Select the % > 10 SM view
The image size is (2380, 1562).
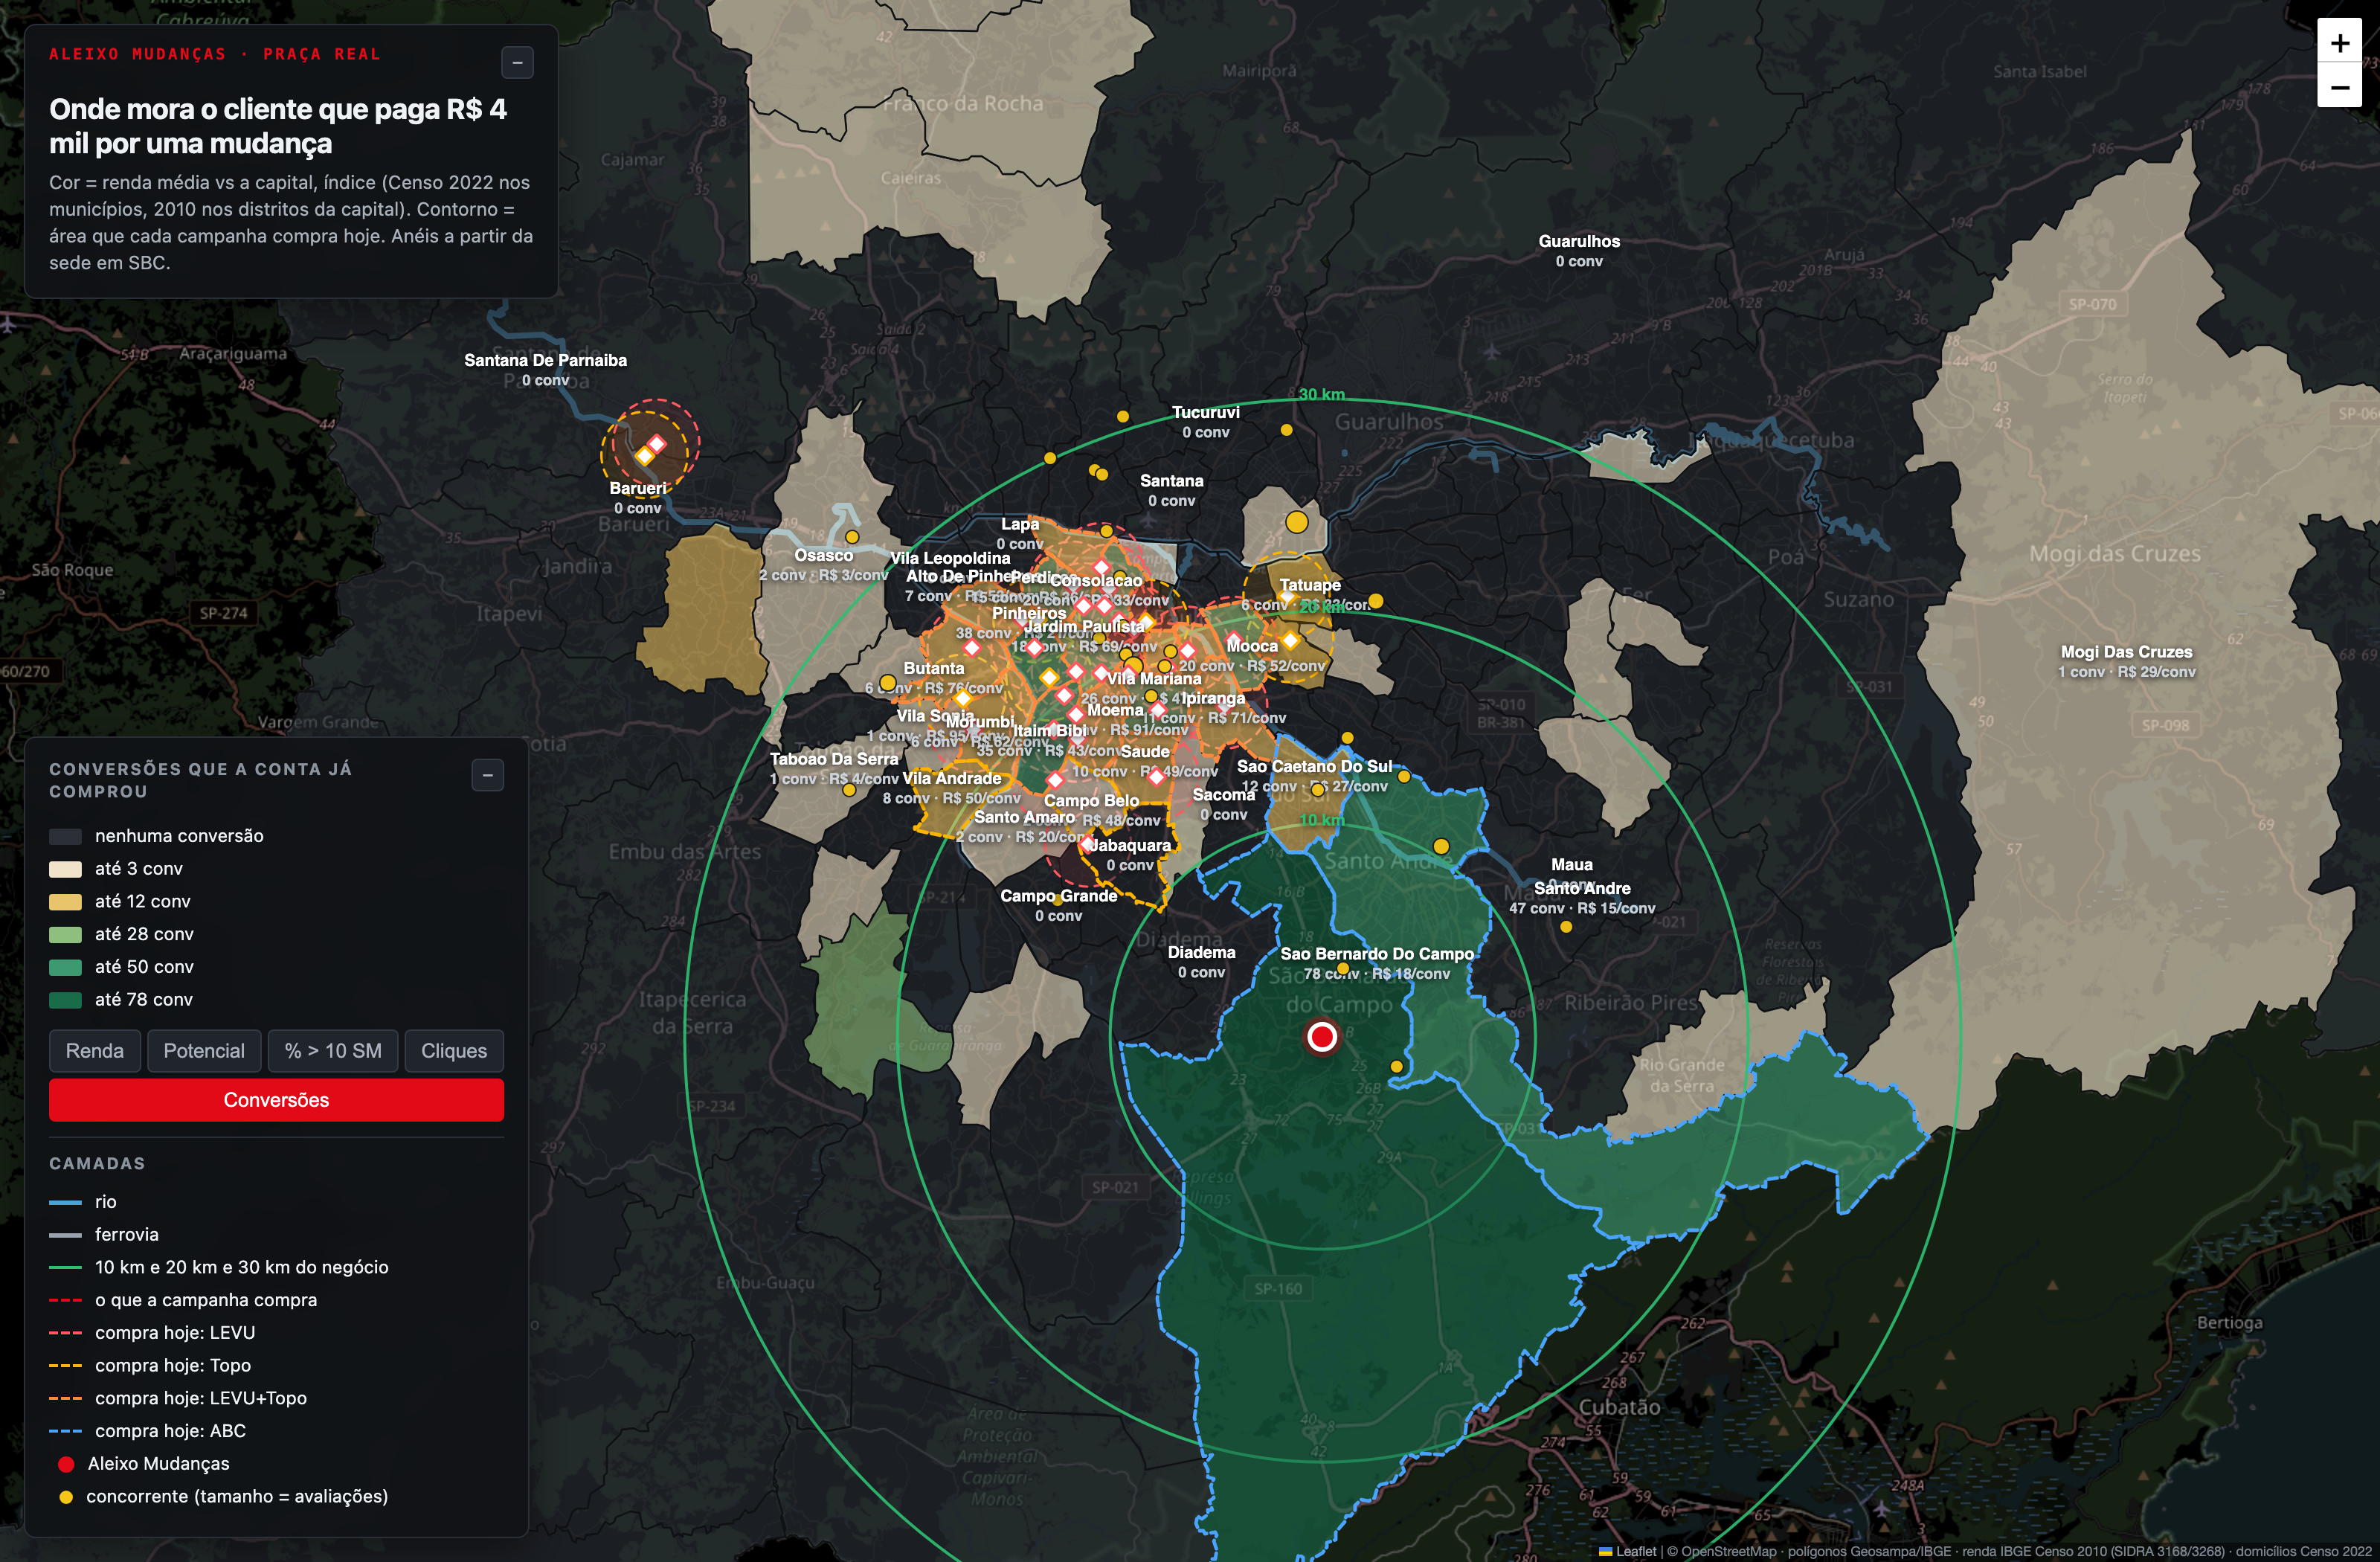[x=333, y=1051]
